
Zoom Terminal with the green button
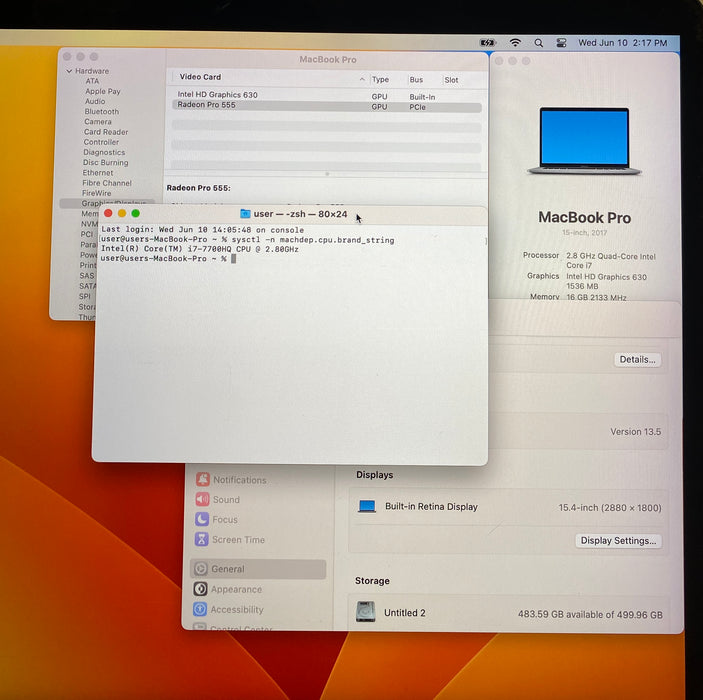135,213
